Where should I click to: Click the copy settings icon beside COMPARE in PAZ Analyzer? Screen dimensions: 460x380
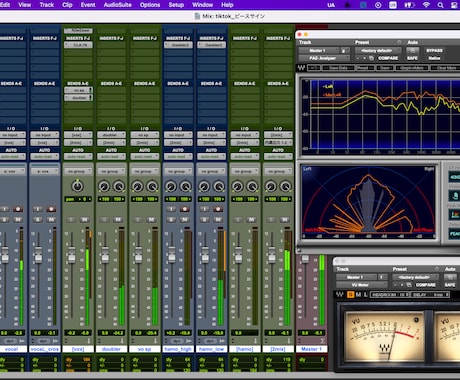click(x=371, y=58)
